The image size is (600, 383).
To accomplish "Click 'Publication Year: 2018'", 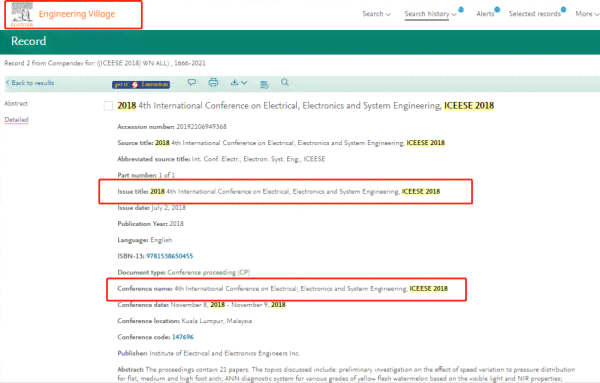I will (x=150, y=224).
